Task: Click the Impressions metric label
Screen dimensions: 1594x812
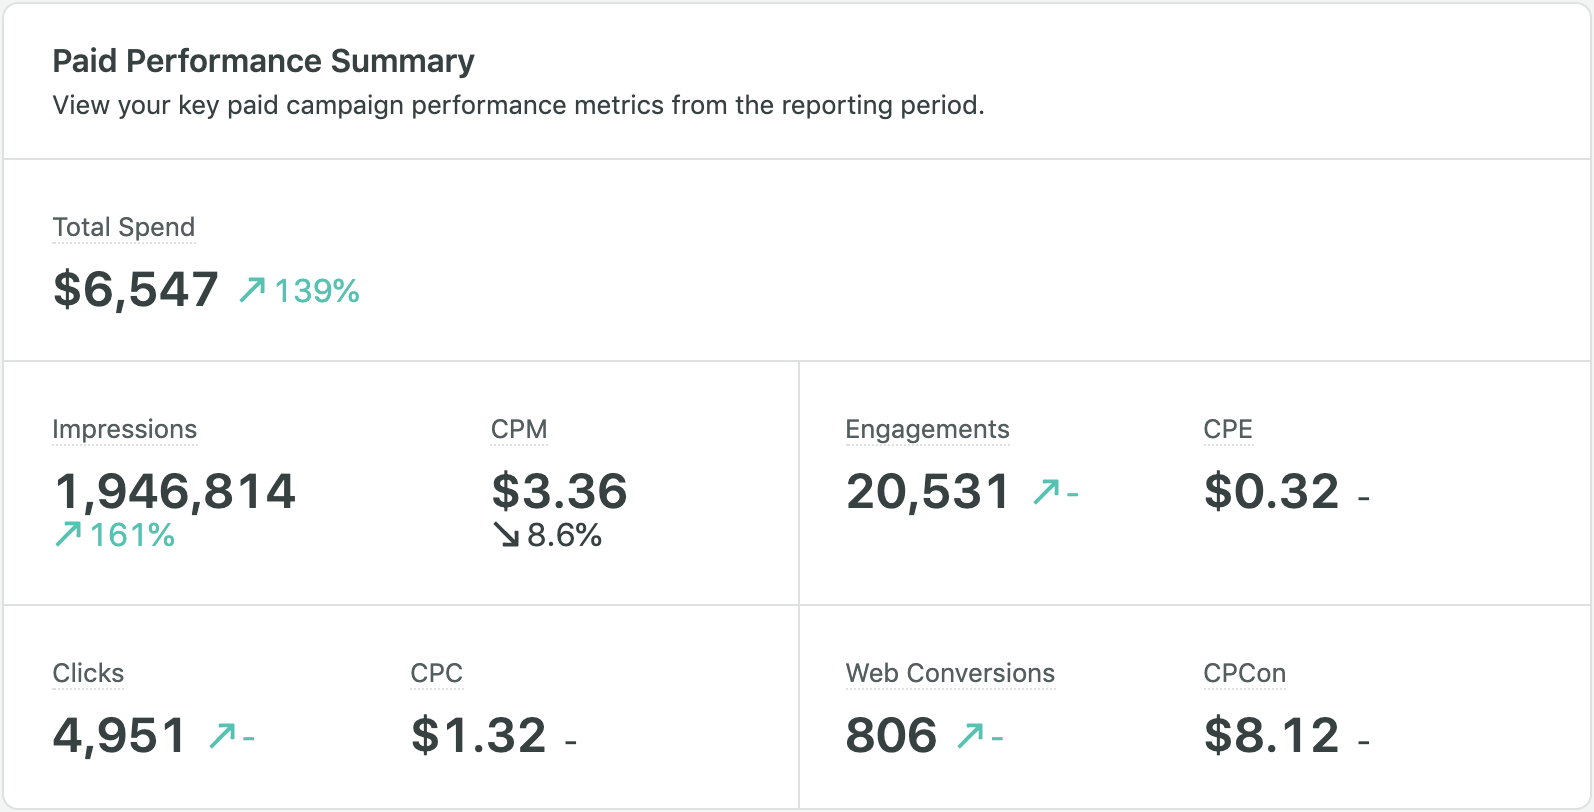Action: coord(124,429)
